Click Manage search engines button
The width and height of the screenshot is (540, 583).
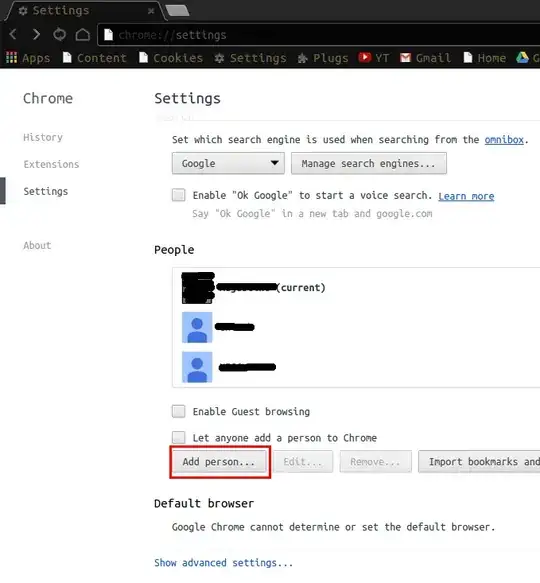[369, 163]
